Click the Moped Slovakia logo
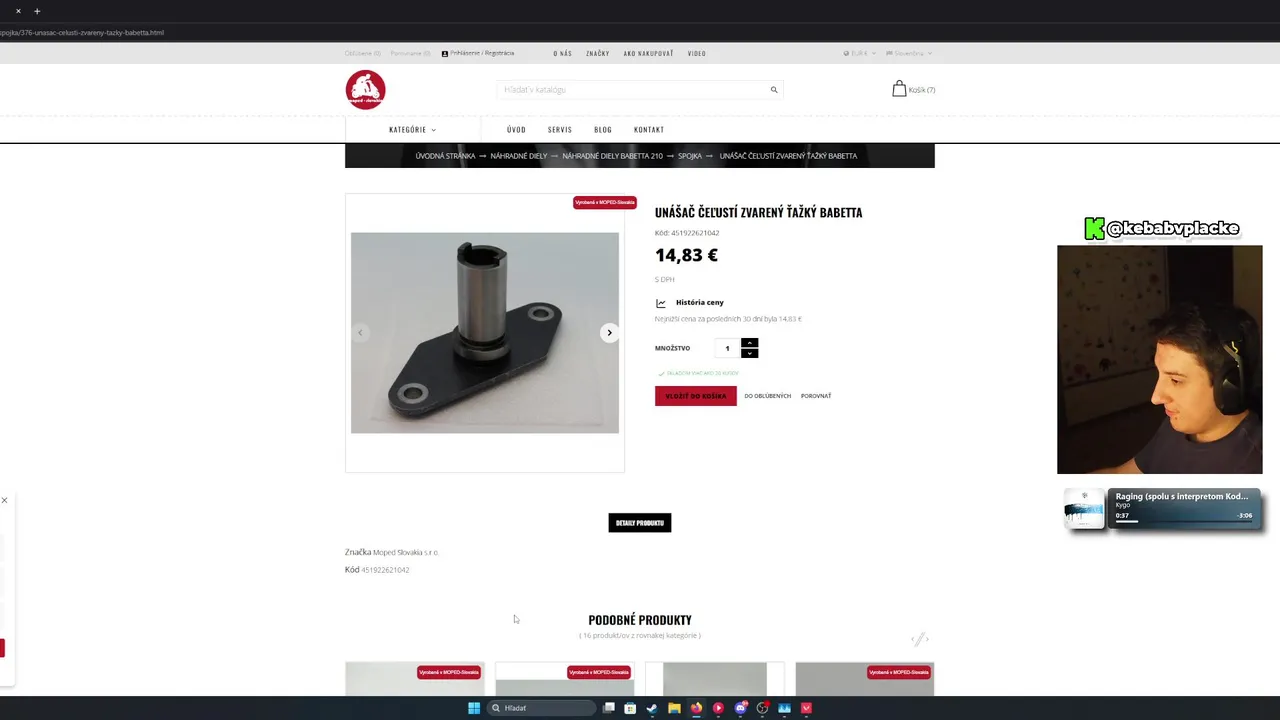Image resolution: width=1280 pixels, height=720 pixels. click(x=366, y=90)
